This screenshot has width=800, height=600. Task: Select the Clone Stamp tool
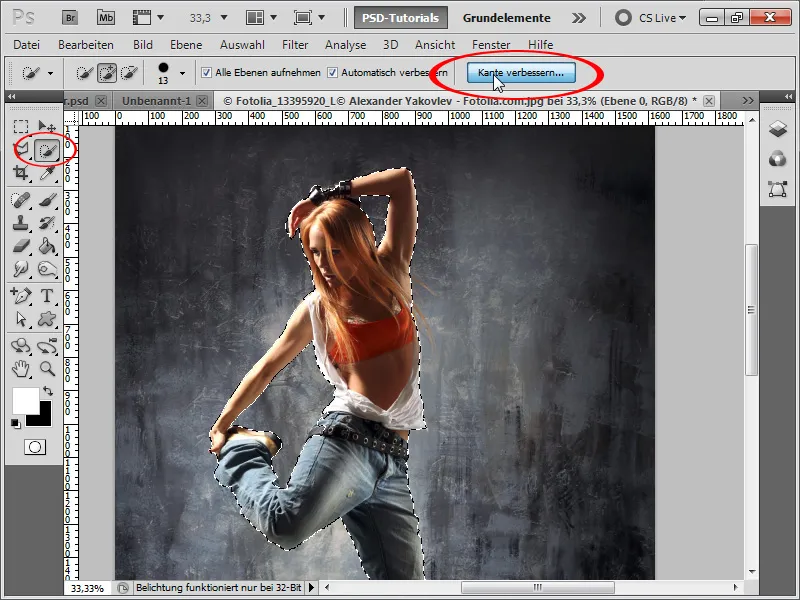click(20, 223)
